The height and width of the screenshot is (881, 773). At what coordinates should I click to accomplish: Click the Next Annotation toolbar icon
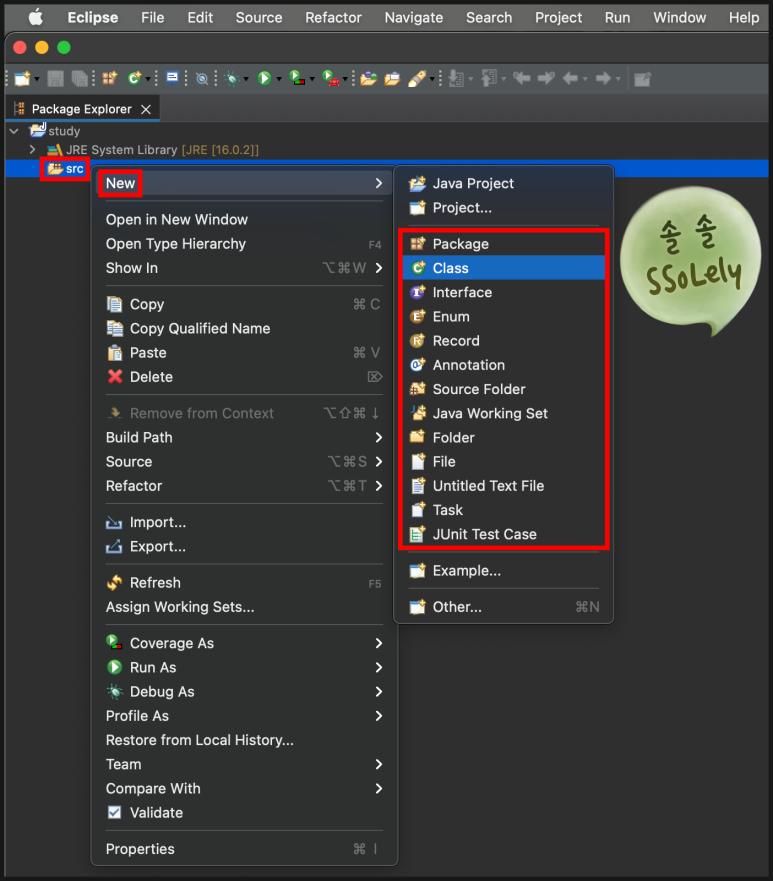tap(456, 79)
